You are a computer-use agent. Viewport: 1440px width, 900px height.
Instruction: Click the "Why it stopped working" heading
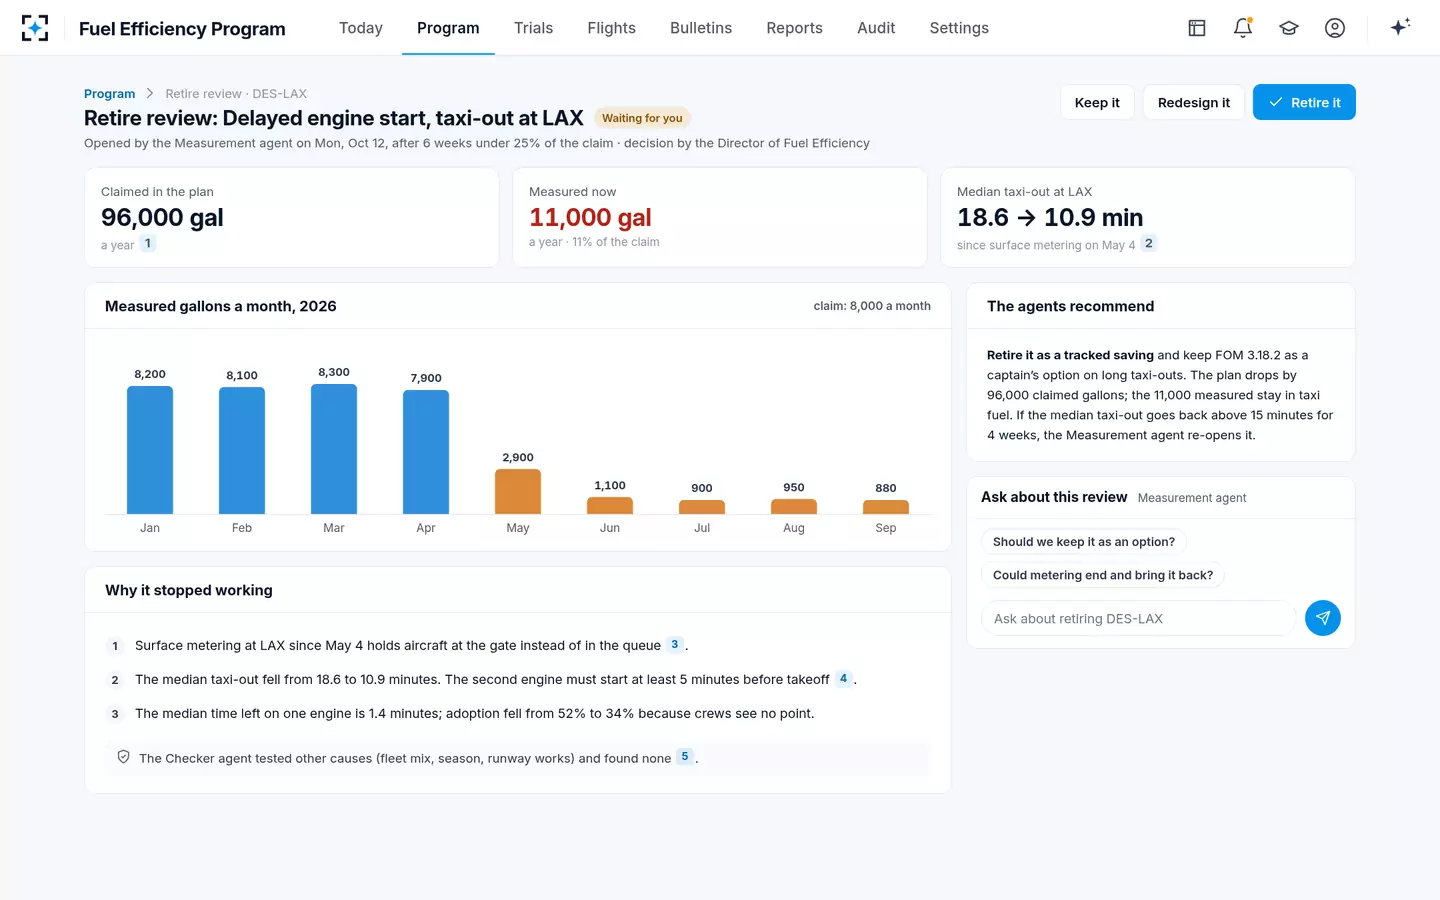point(189,590)
